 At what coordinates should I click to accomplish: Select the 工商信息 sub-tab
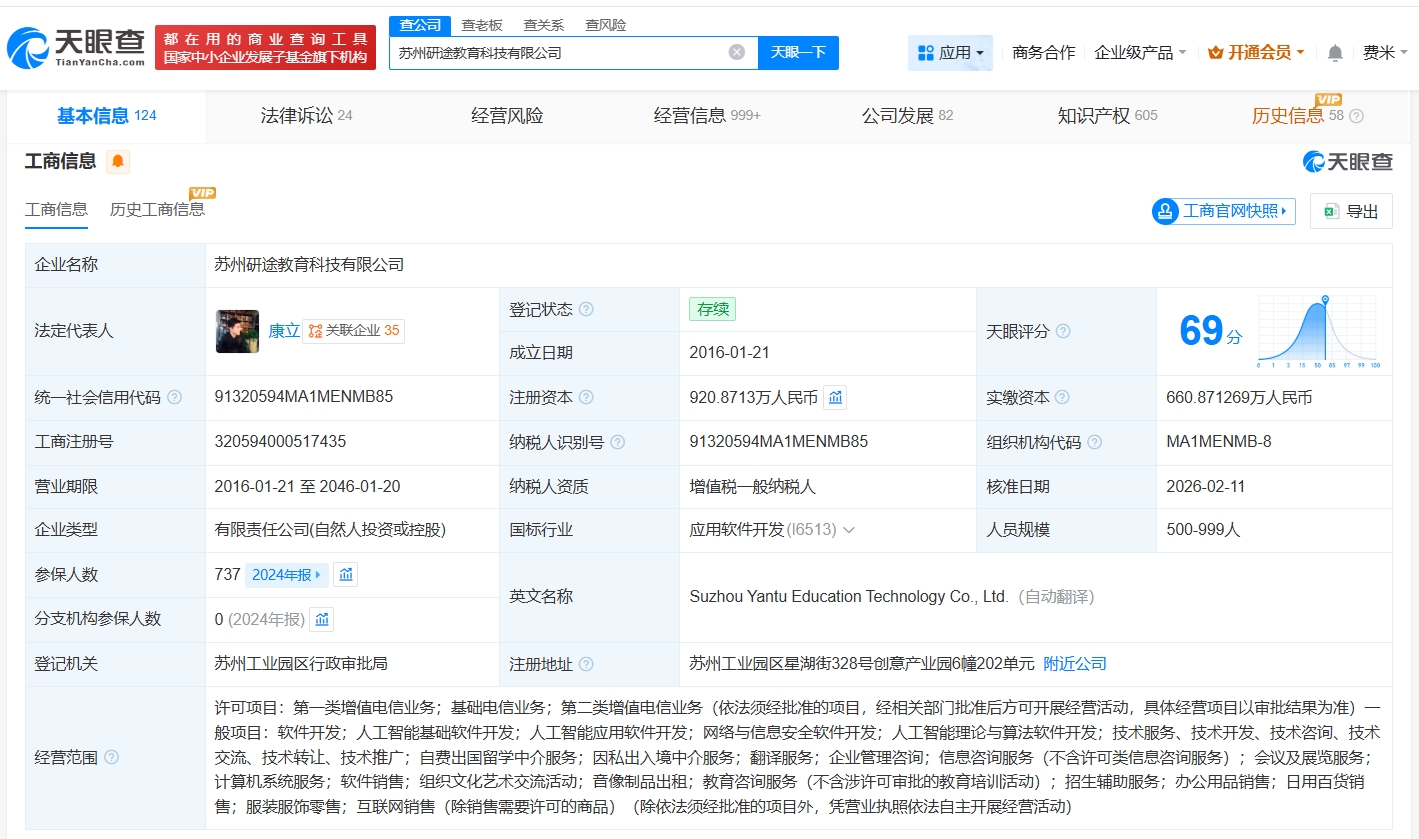pos(56,209)
